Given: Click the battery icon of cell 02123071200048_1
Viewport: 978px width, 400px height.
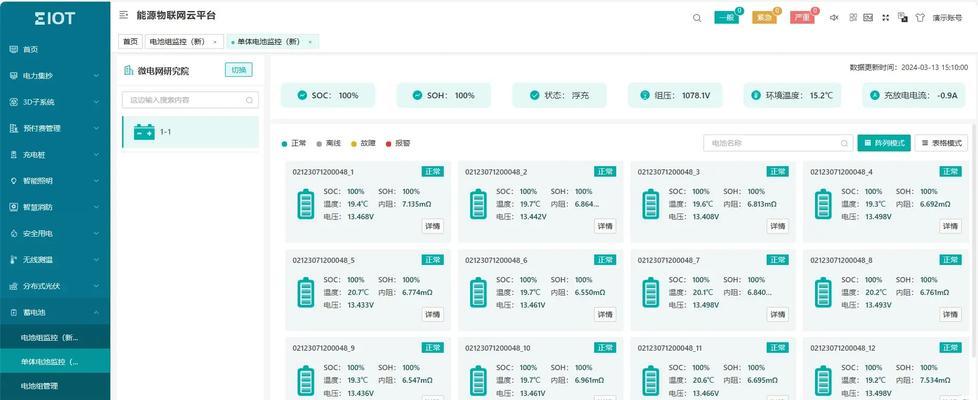Looking at the screenshot, I should point(306,205).
